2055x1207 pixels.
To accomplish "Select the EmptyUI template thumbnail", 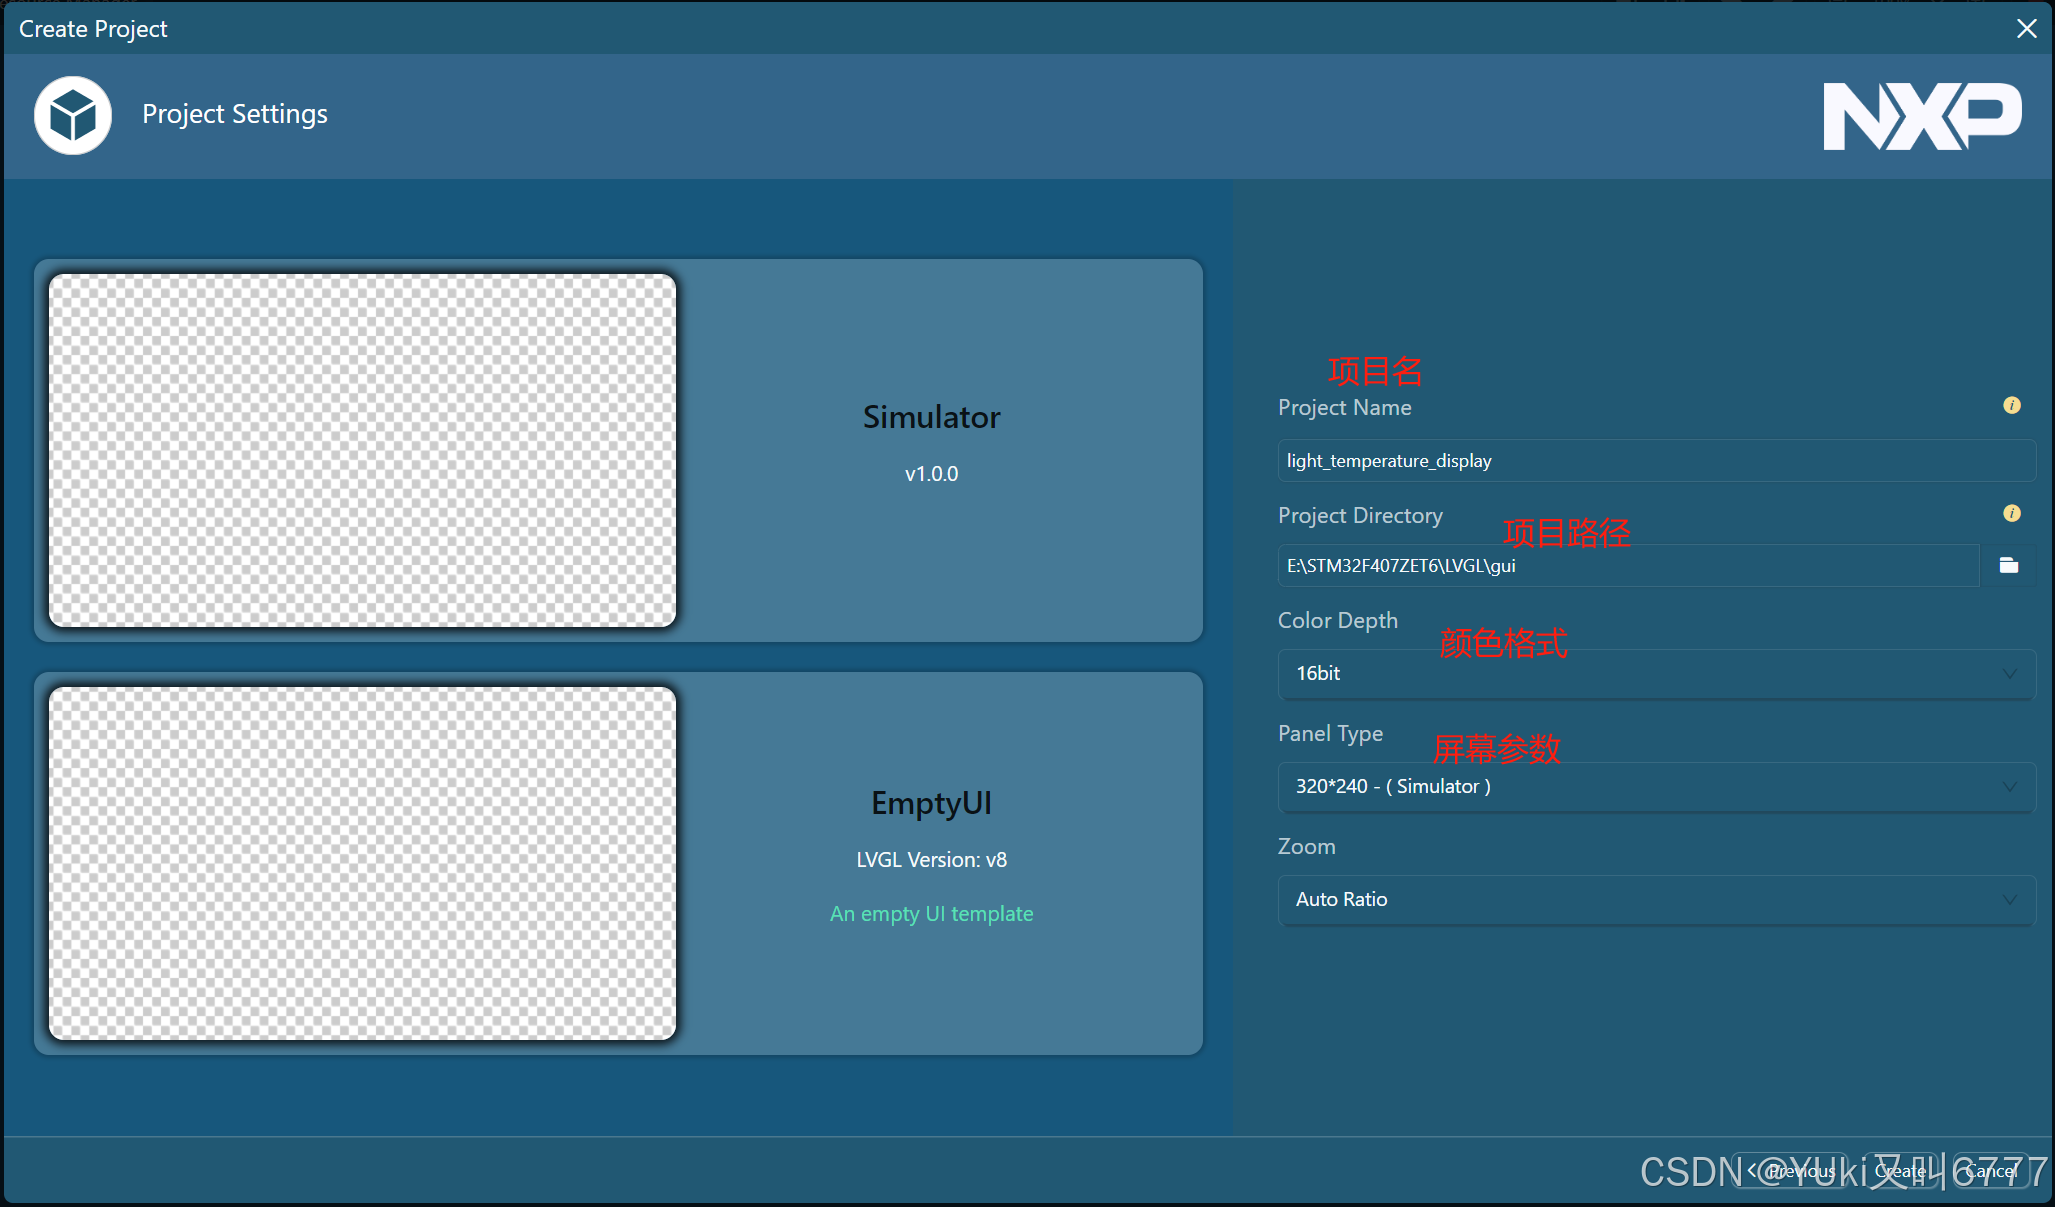I will coord(363,863).
